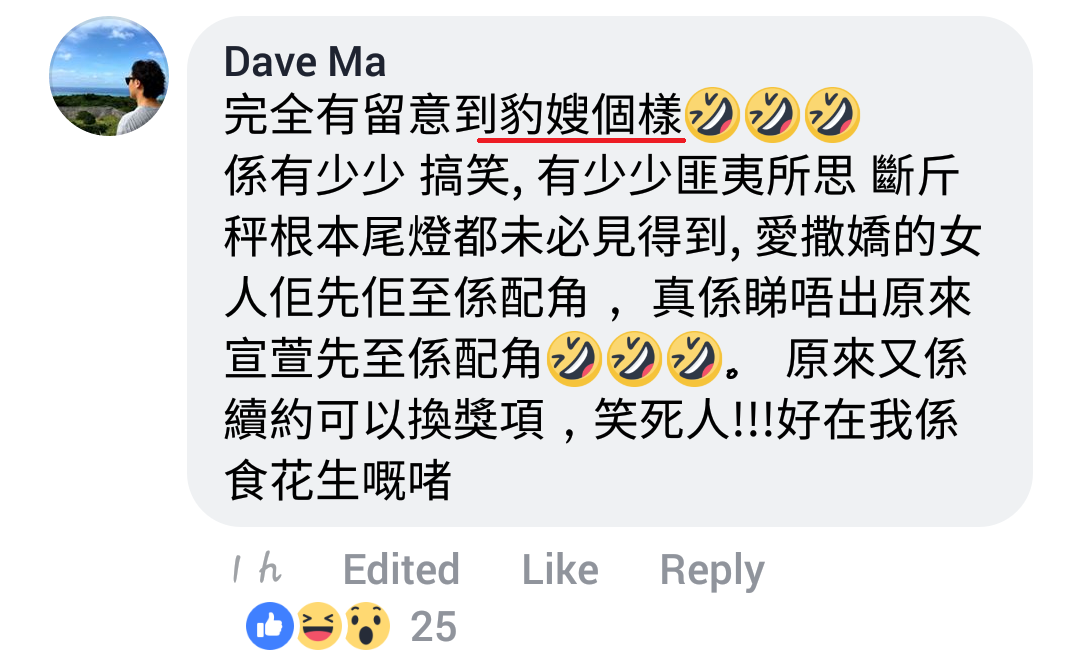This screenshot has width=1080, height=668.
Task: Open the 1 h comment timestamp
Action: pyautogui.click(x=257, y=570)
